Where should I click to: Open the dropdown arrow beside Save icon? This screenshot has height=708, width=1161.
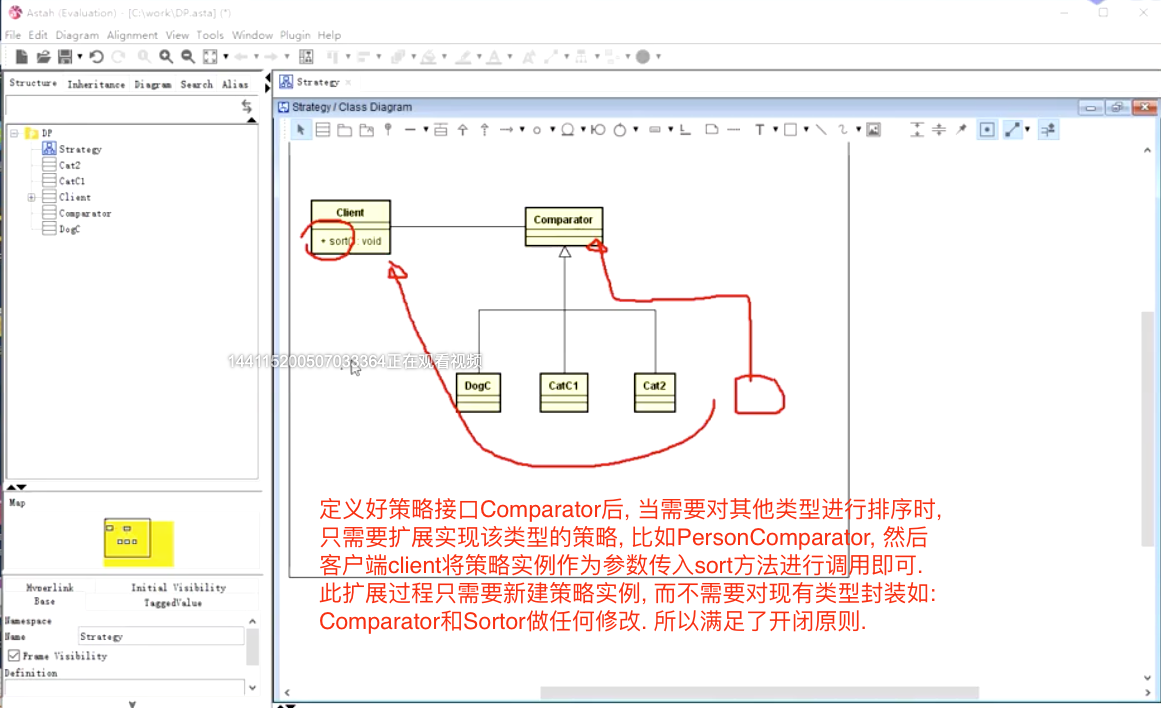(80, 57)
